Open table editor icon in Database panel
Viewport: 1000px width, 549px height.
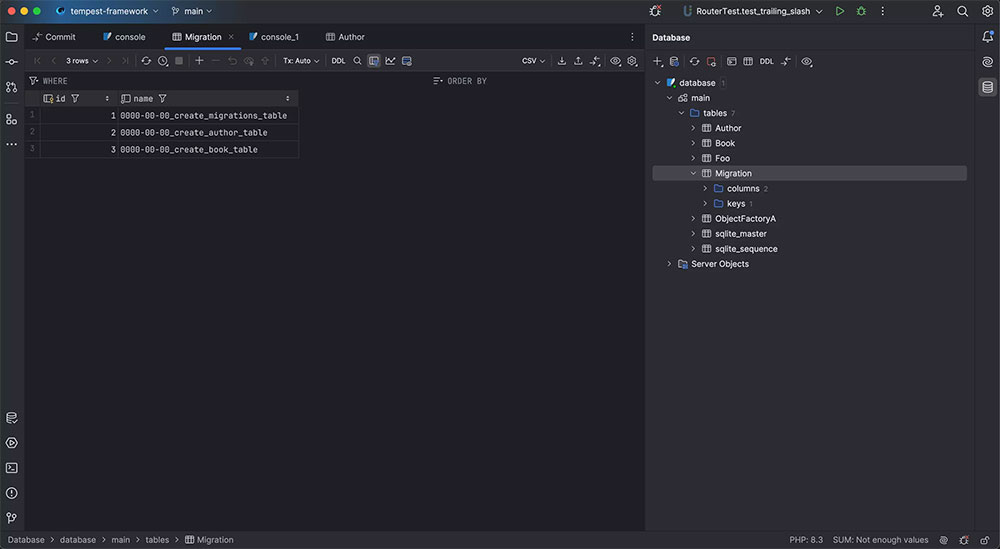coord(748,61)
